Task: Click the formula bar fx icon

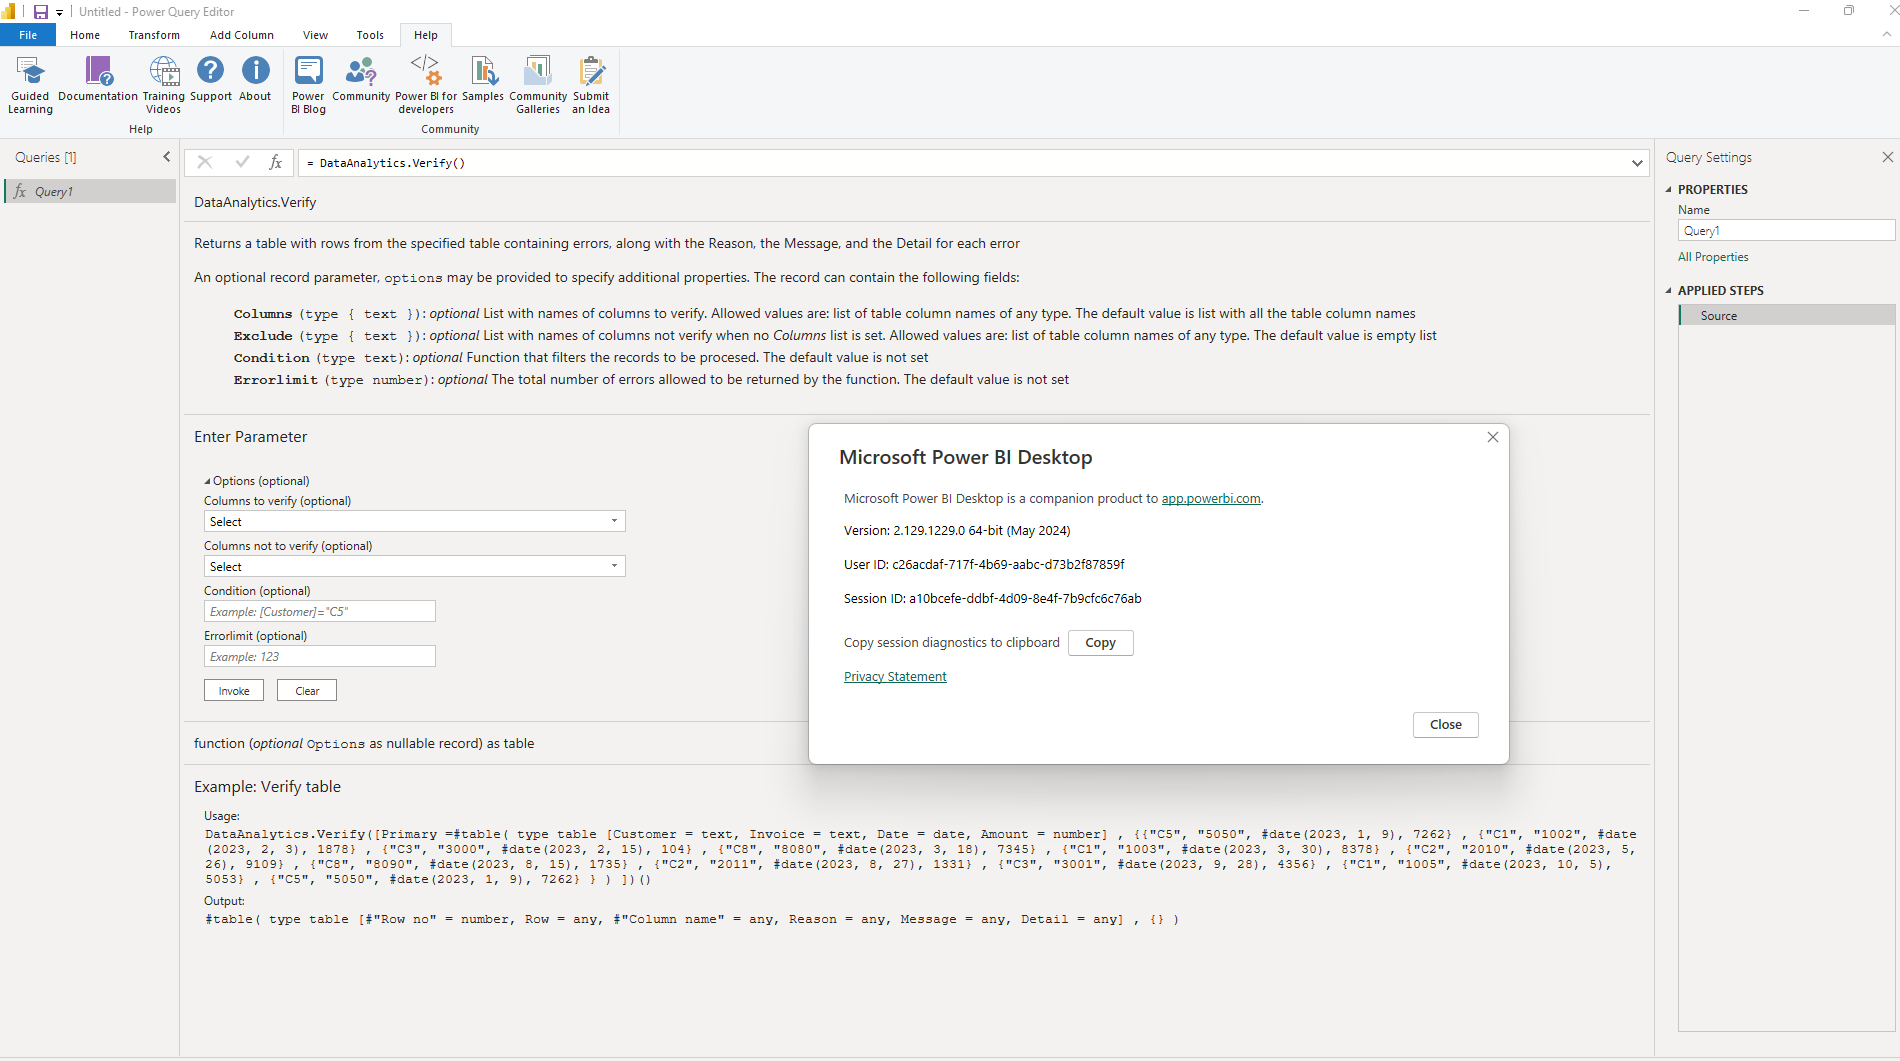Action: click(x=276, y=162)
